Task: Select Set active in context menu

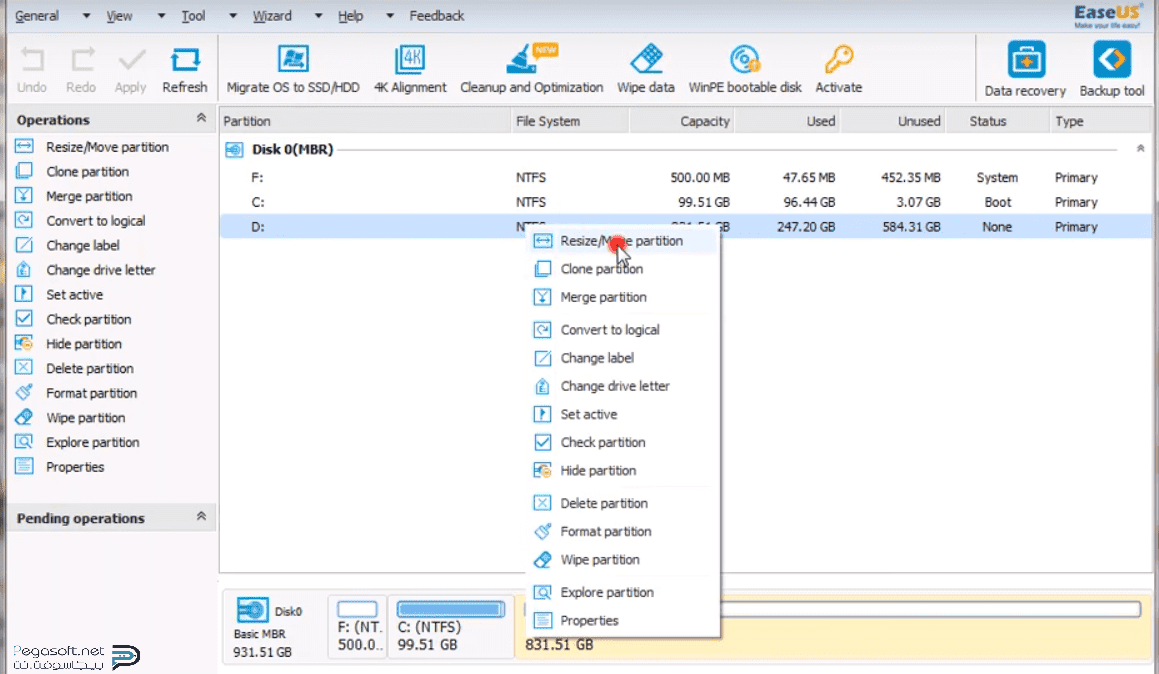Action: (x=622, y=414)
